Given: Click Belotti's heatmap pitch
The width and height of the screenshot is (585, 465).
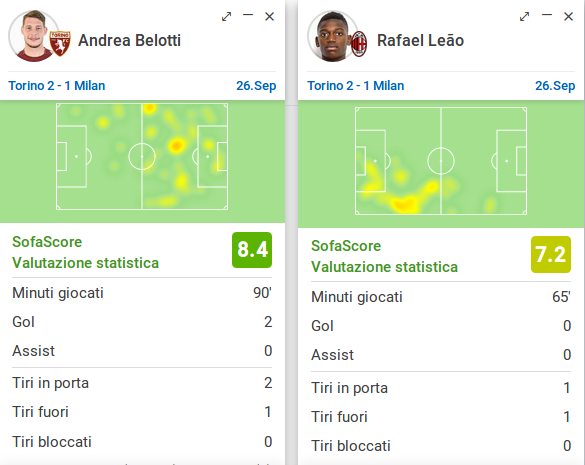Looking at the screenshot, I should [x=142, y=157].
